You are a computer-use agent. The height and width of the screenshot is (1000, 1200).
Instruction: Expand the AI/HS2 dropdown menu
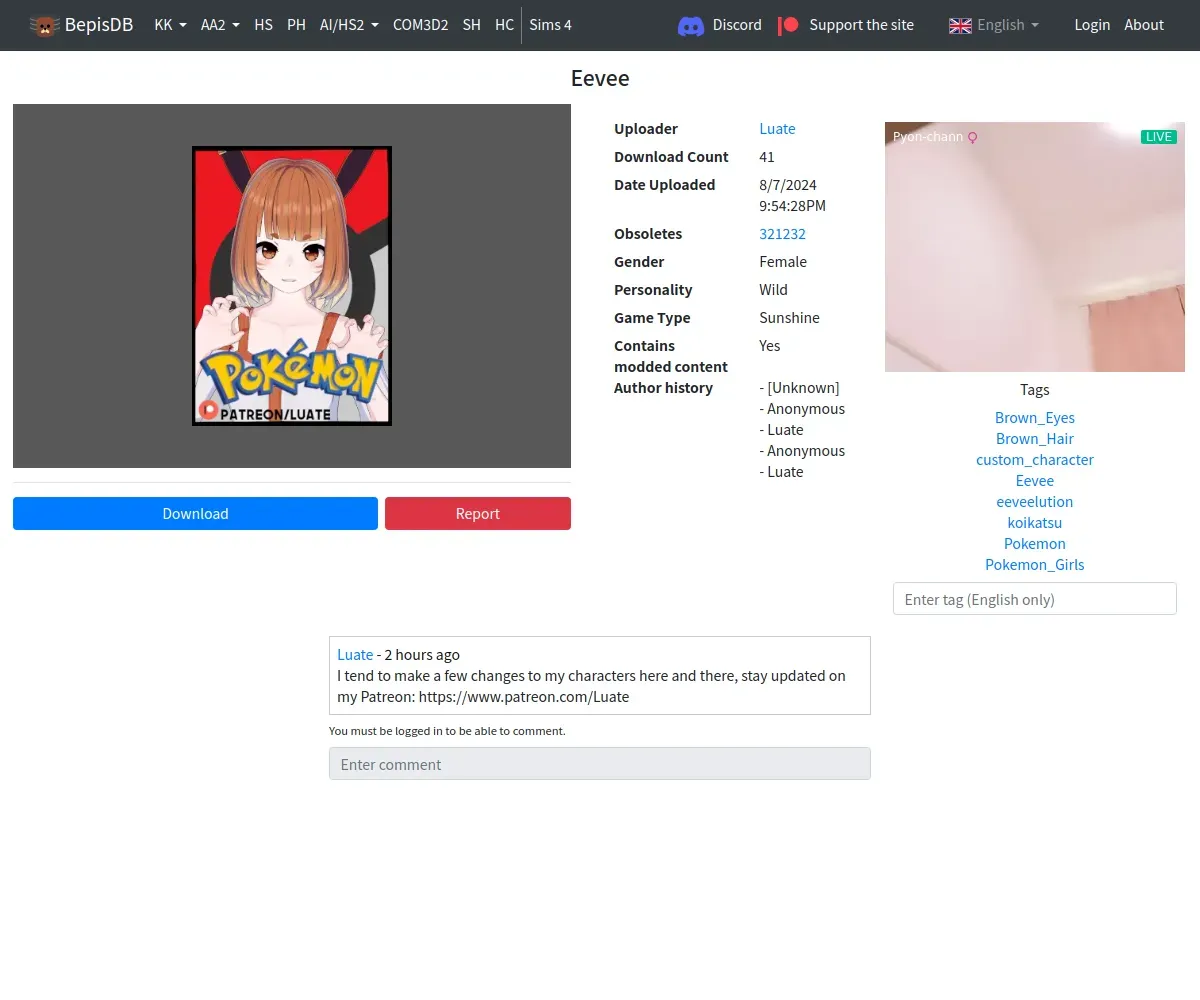coord(349,25)
